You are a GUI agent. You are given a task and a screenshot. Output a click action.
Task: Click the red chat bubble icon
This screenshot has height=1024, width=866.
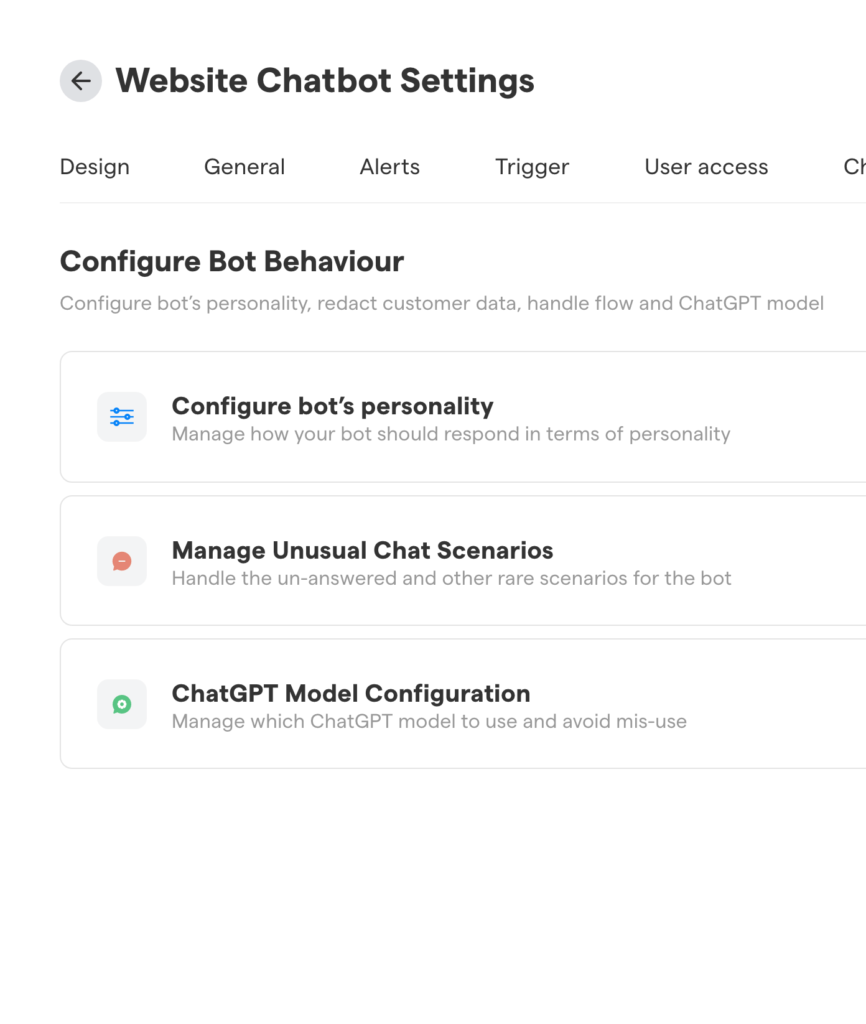pyautogui.click(x=122, y=561)
